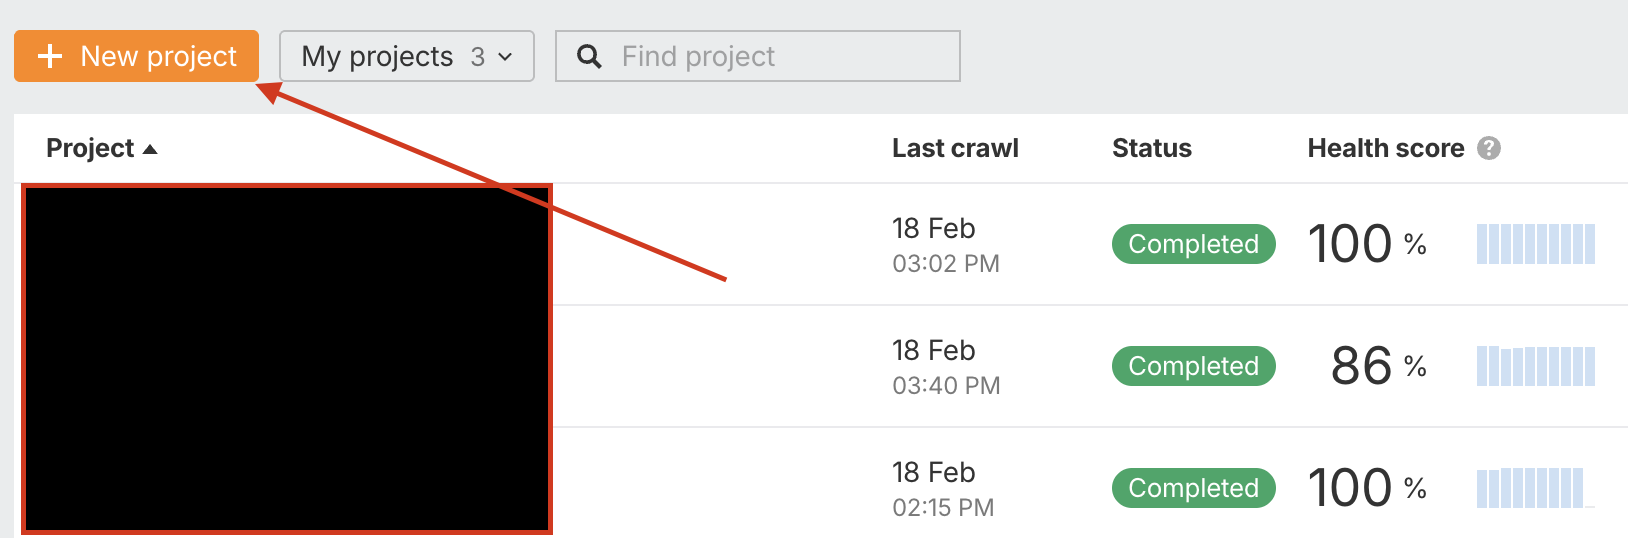Click the 18 Feb 02:15 PM crawl date
Screen dimensions: 1628x538
point(942,488)
